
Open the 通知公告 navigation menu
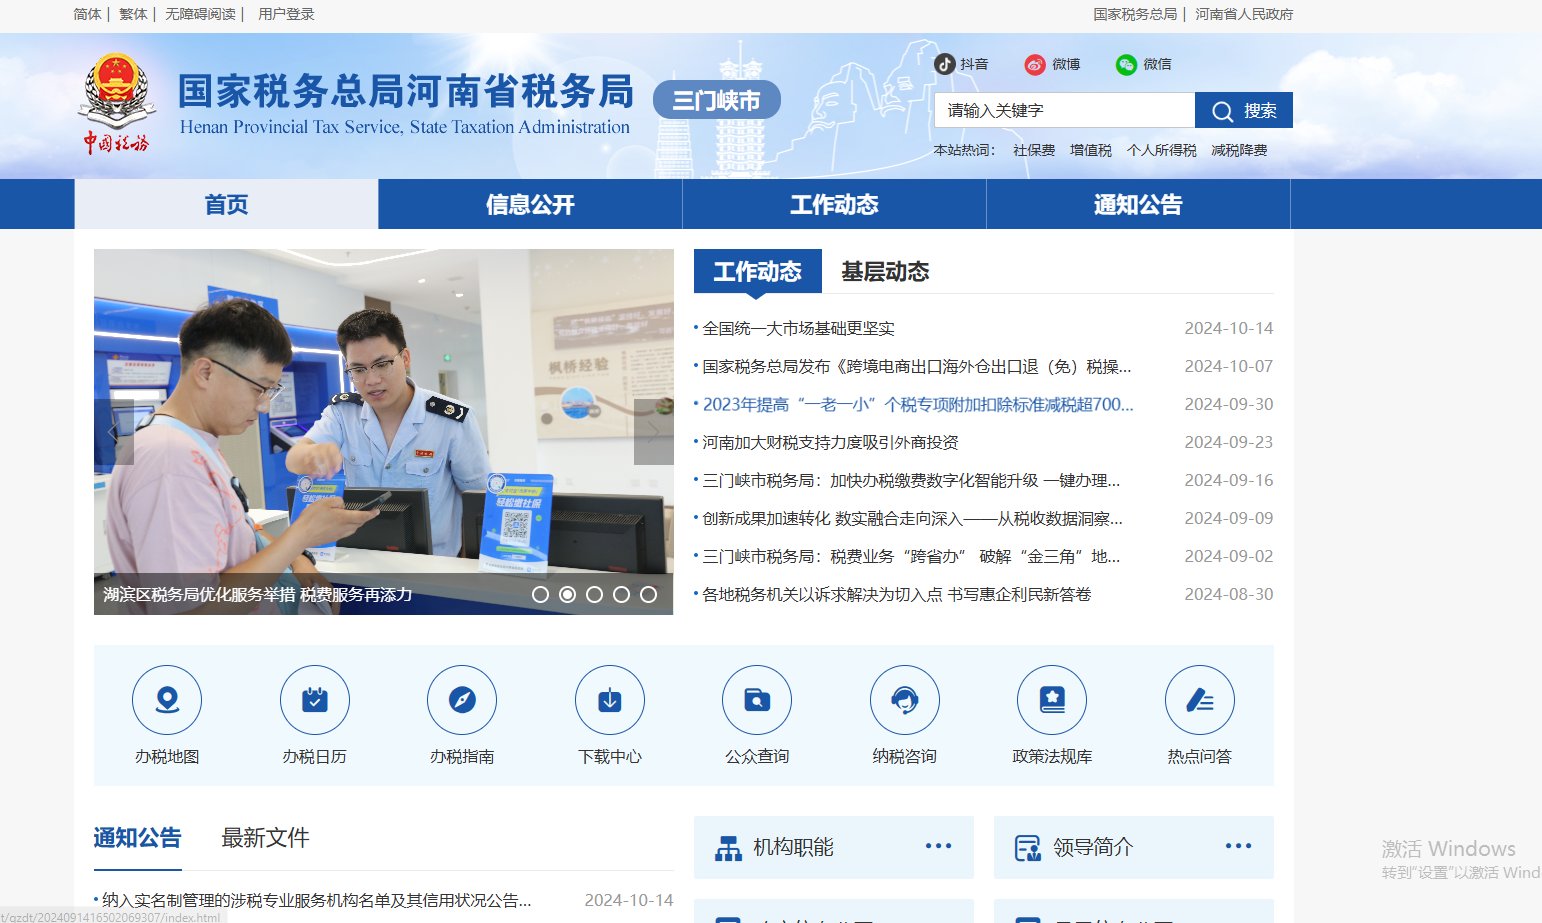tap(1137, 204)
